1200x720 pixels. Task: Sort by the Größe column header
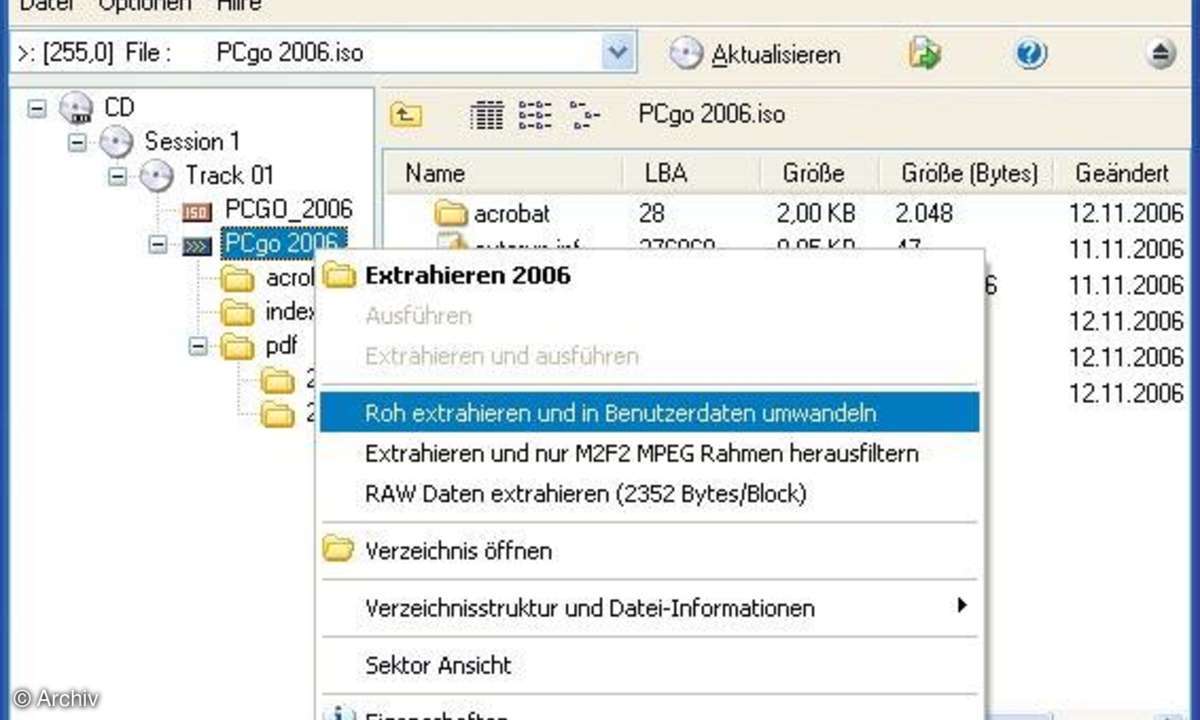tap(818, 172)
